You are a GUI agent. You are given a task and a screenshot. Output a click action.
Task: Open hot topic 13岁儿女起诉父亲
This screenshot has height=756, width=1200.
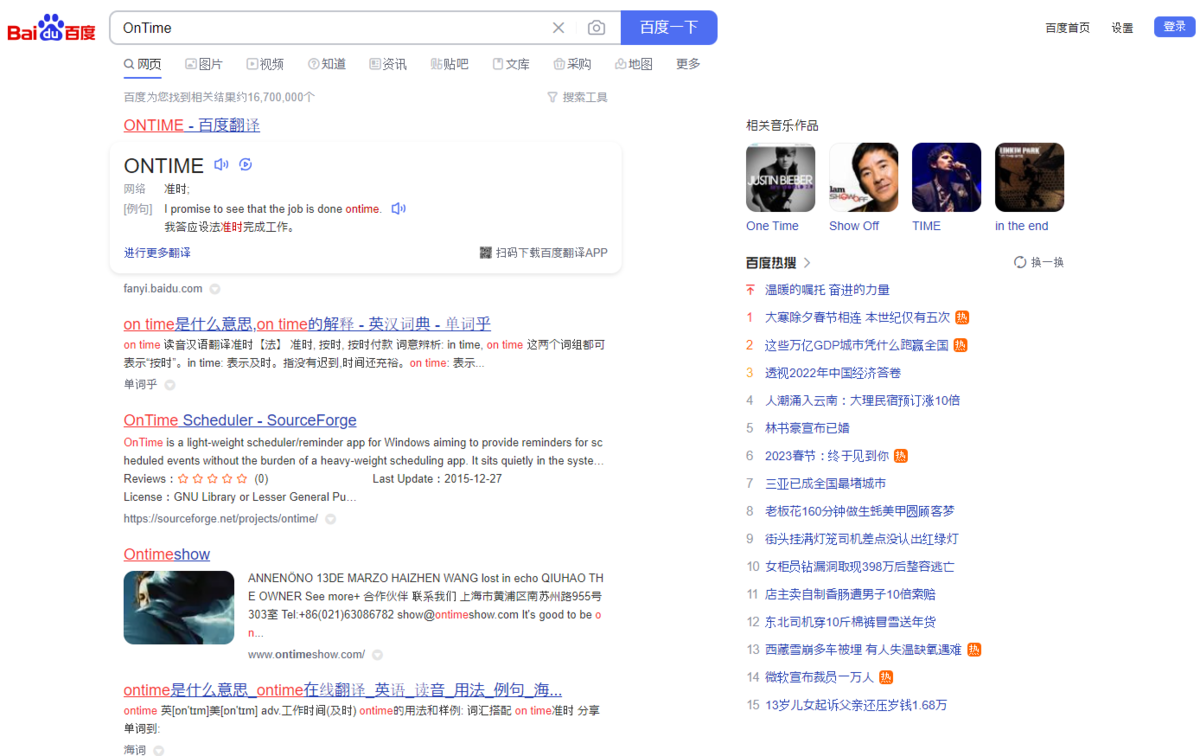tap(856, 705)
